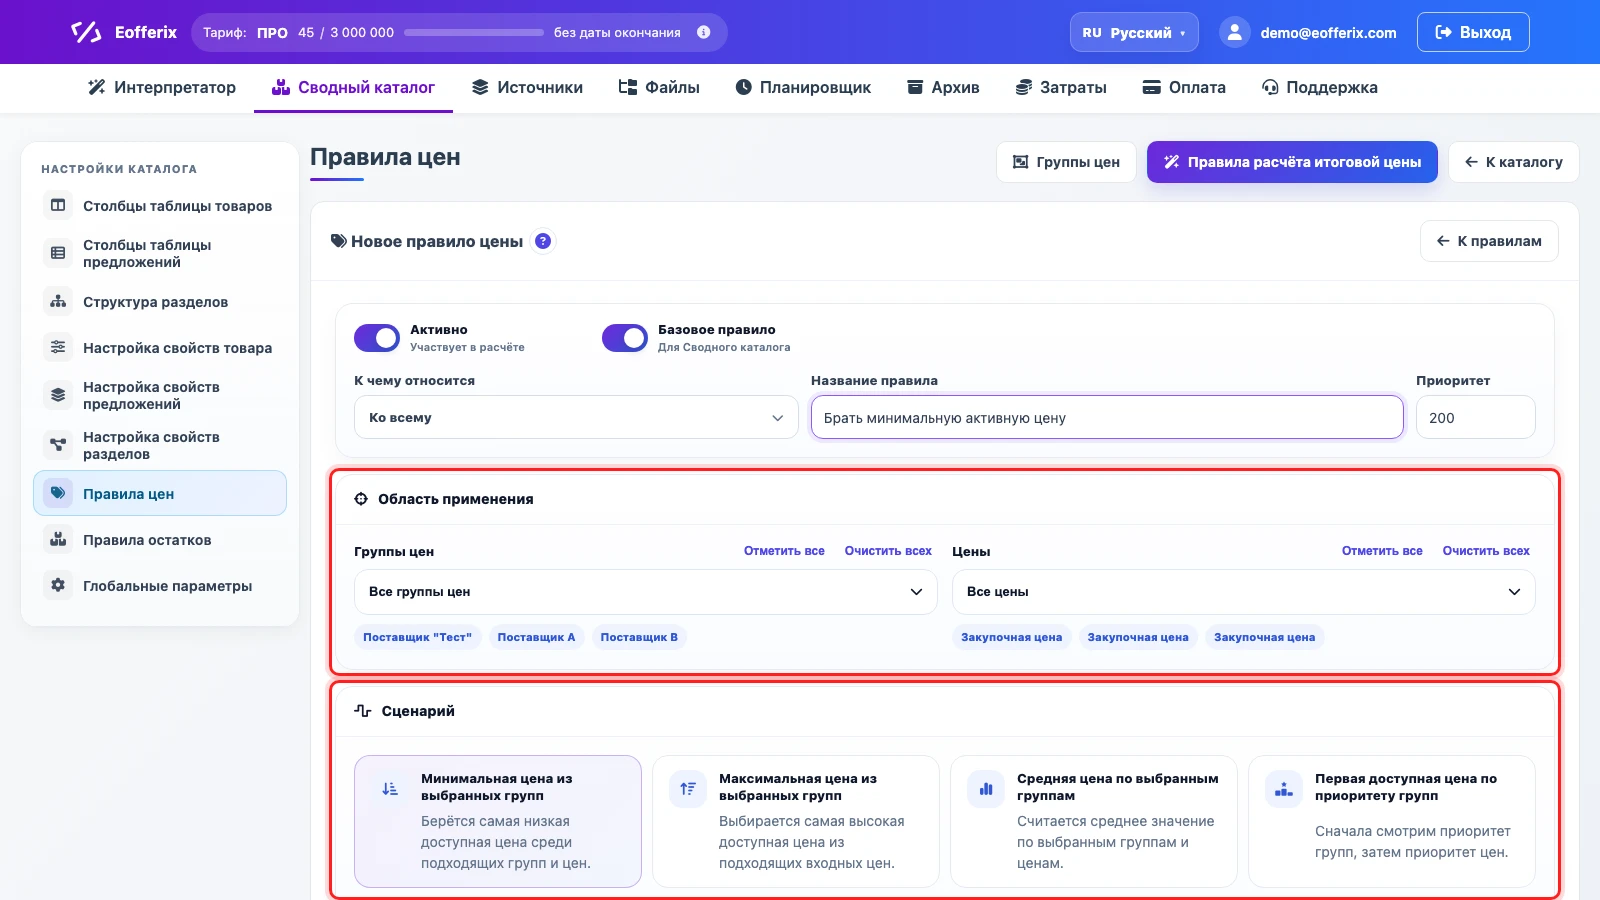The width and height of the screenshot is (1600, 900).
Task: Click Отметить все for Группы цен
Action: pos(784,551)
